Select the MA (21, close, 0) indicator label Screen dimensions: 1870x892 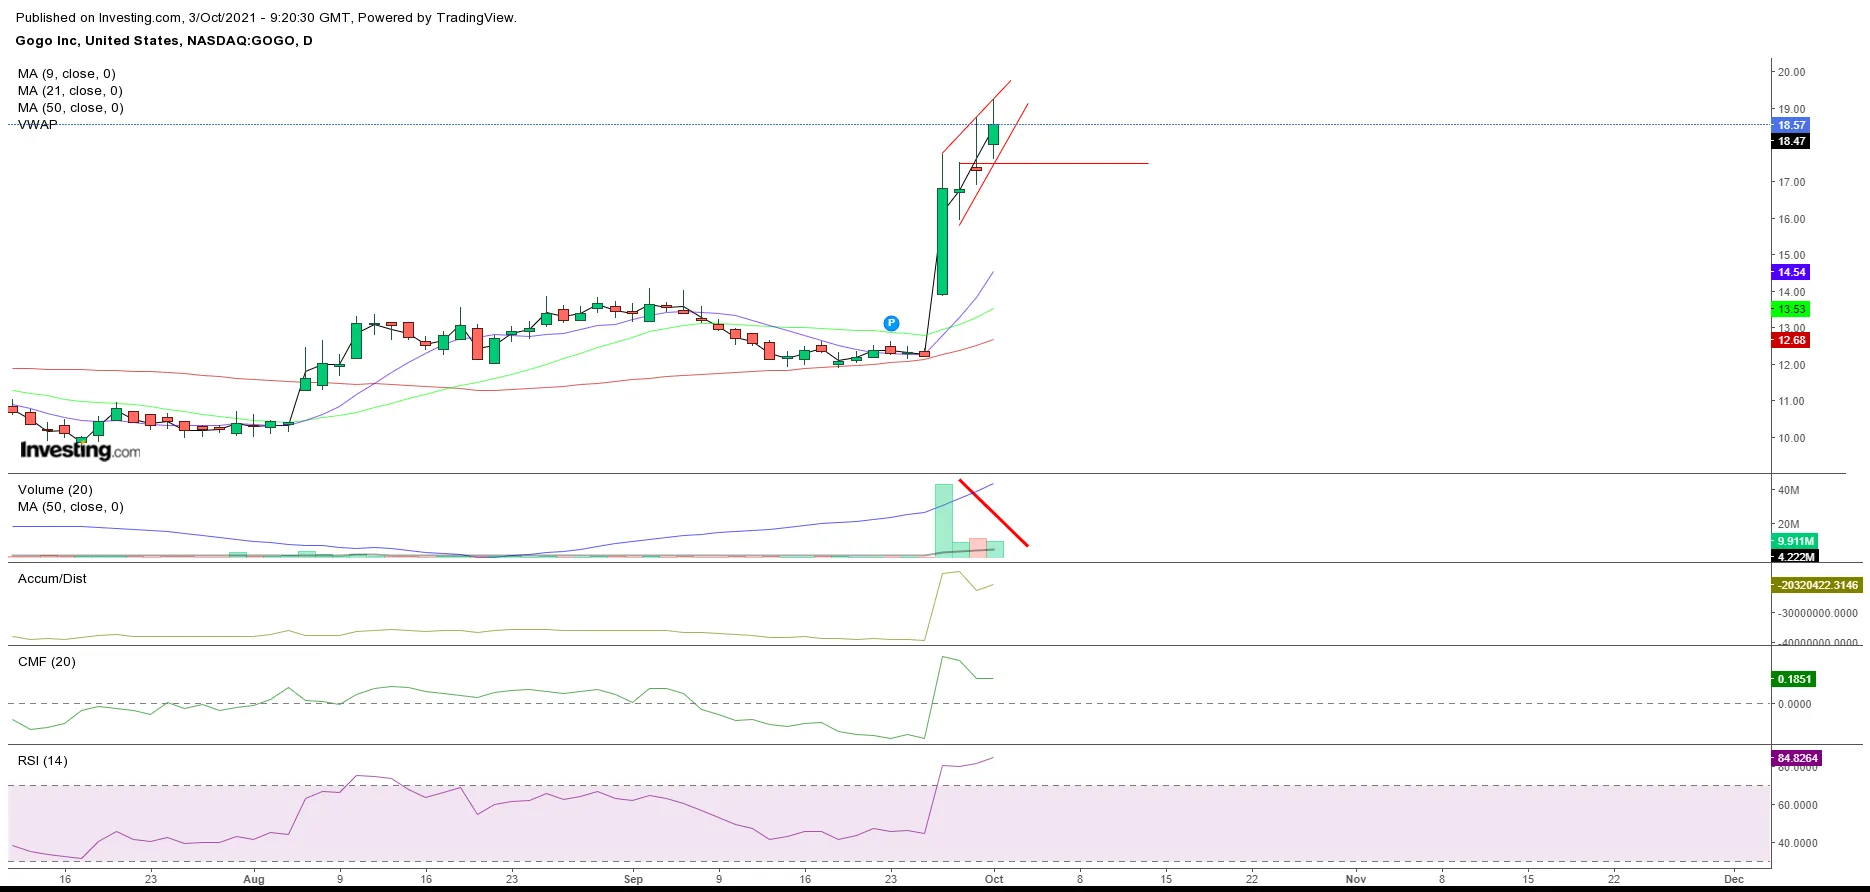[70, 91]
